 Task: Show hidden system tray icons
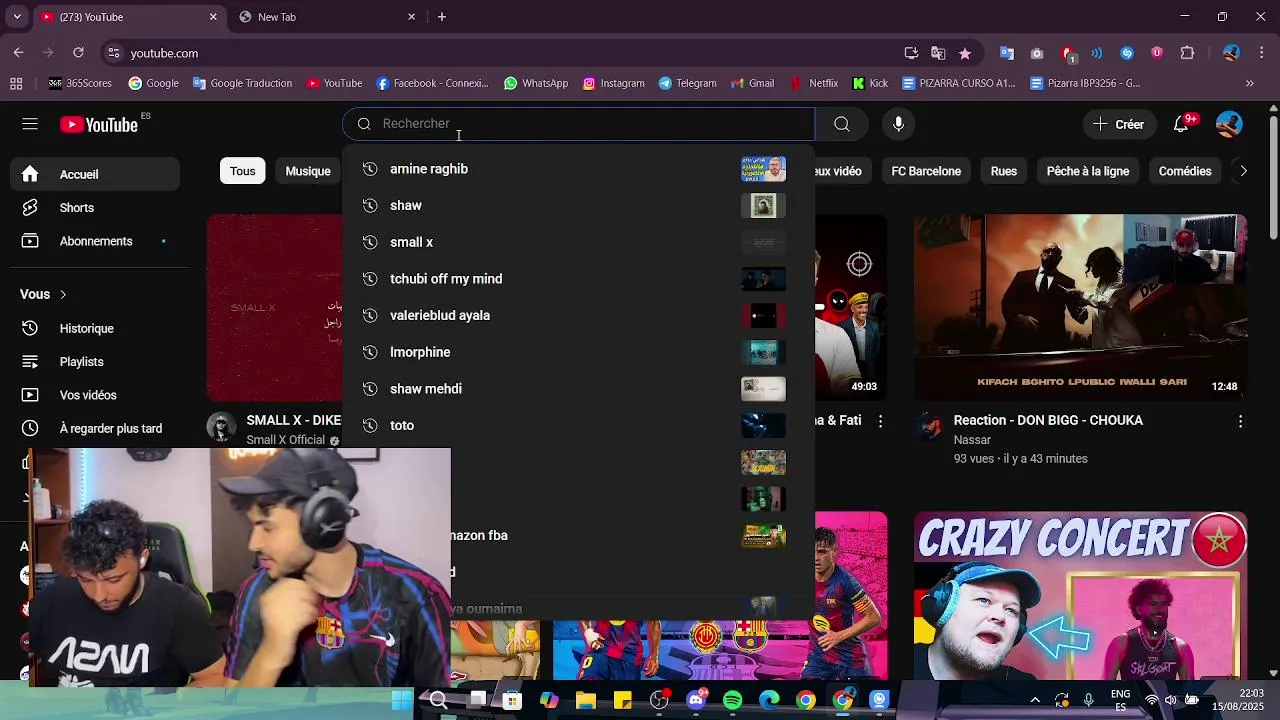pyautogui.click(x=1035, y=700)
